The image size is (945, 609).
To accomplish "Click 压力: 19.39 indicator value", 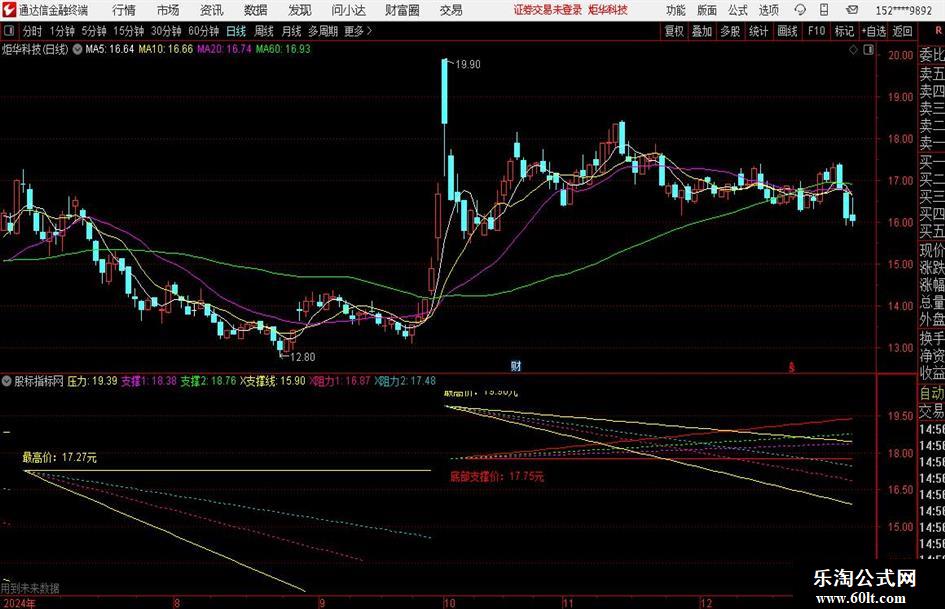I will point(92,381).
